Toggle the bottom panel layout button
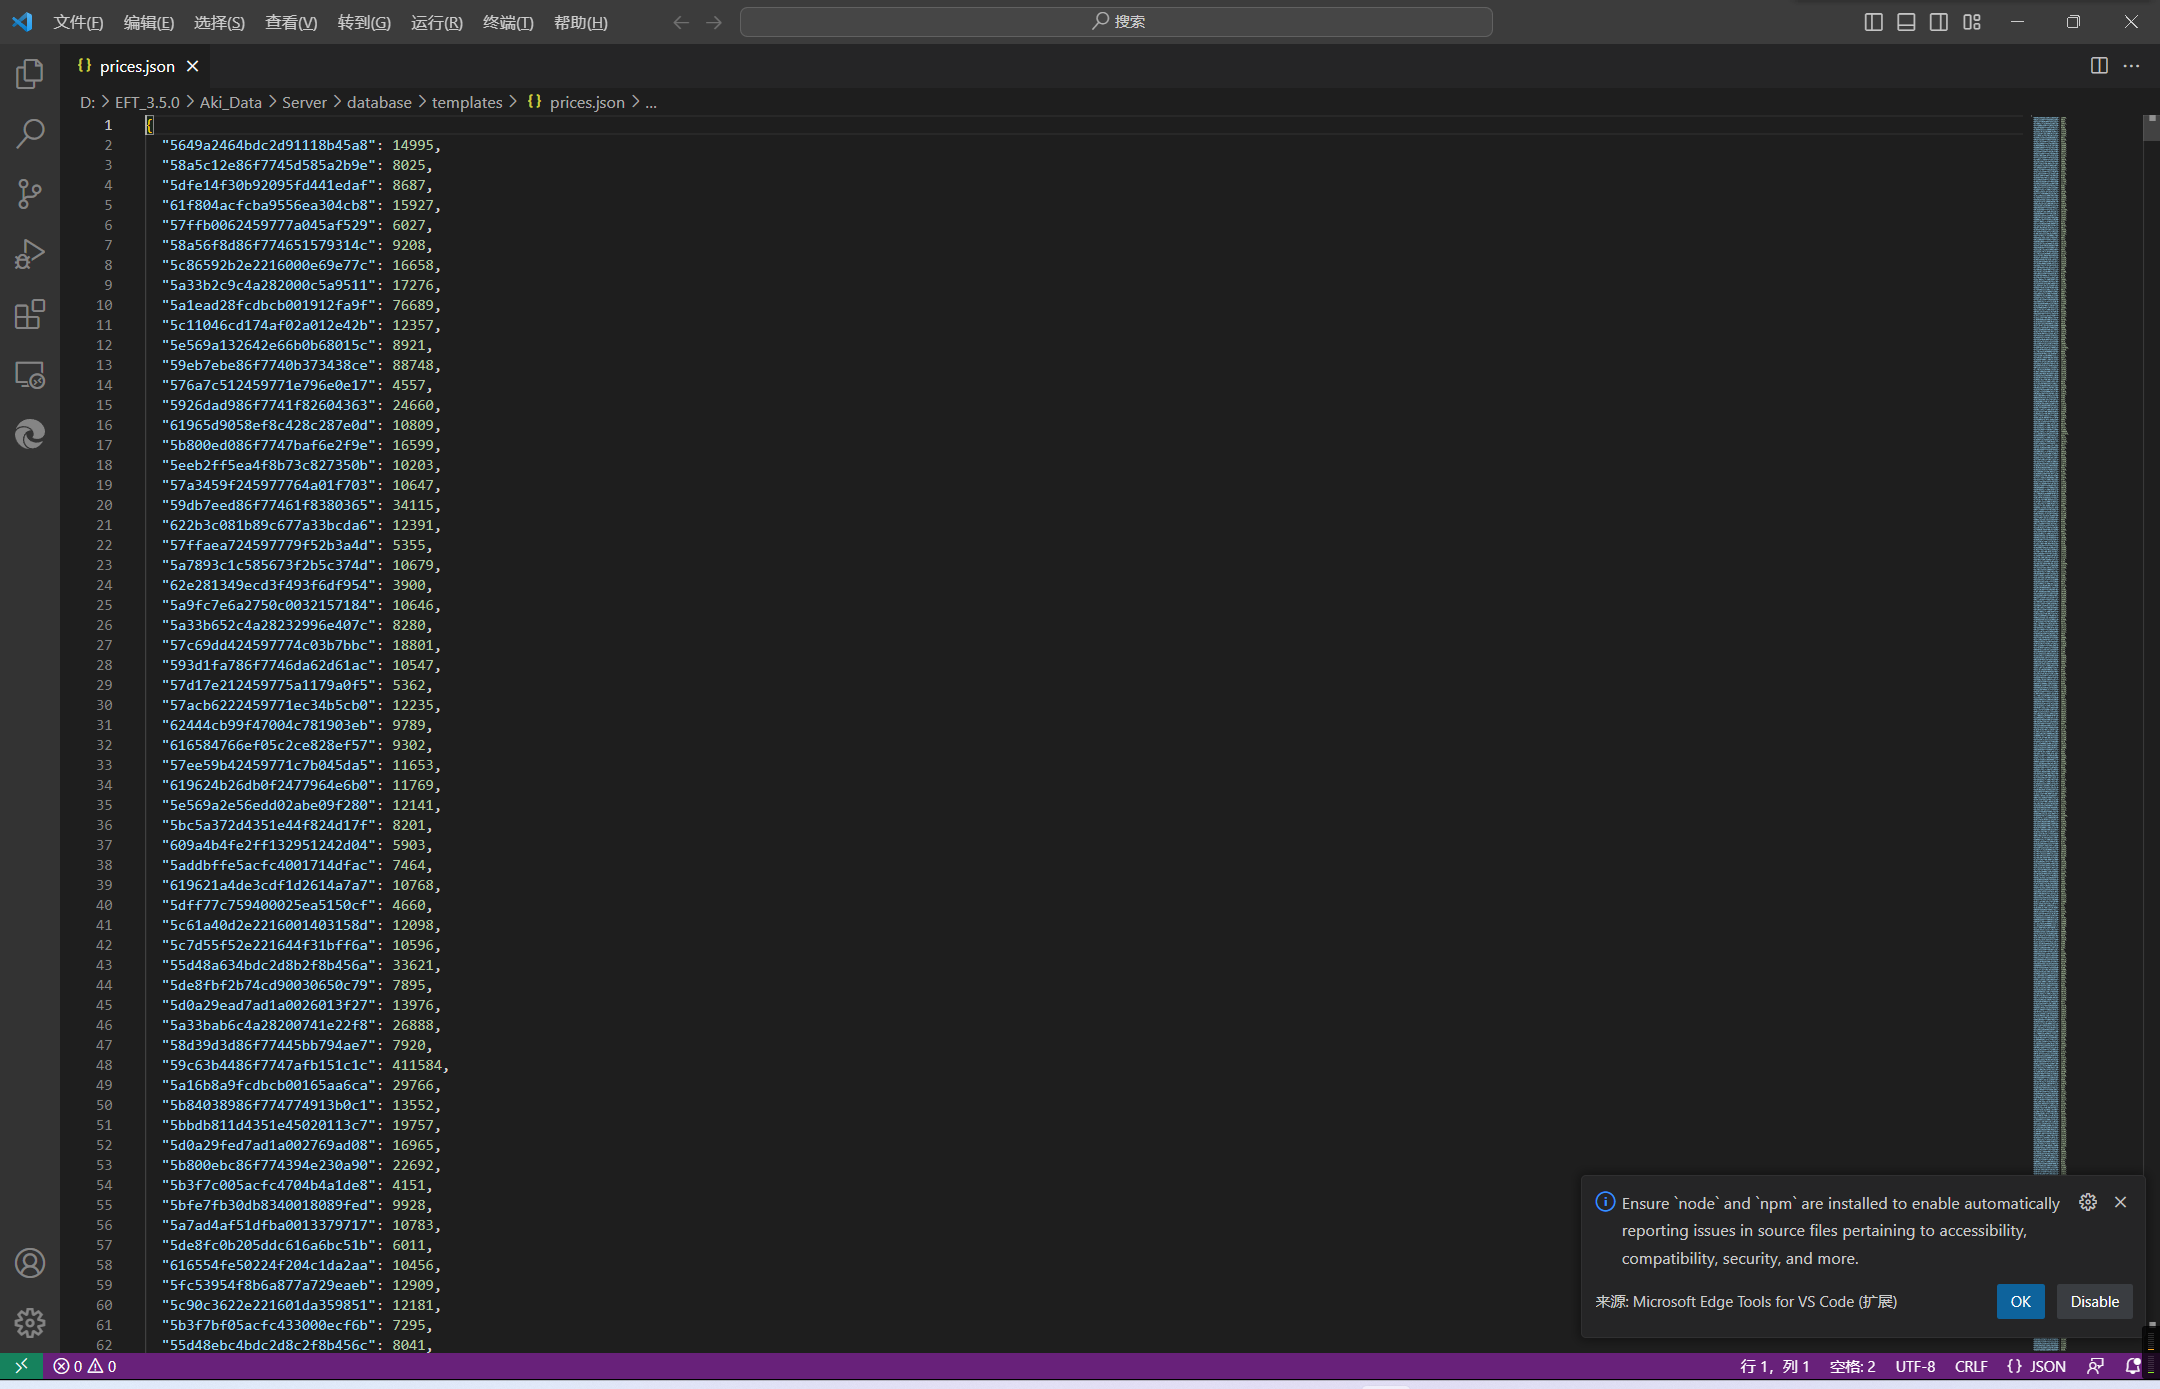Image resolution: width=2160 pixels, height=1389 pixels. 1906,22
